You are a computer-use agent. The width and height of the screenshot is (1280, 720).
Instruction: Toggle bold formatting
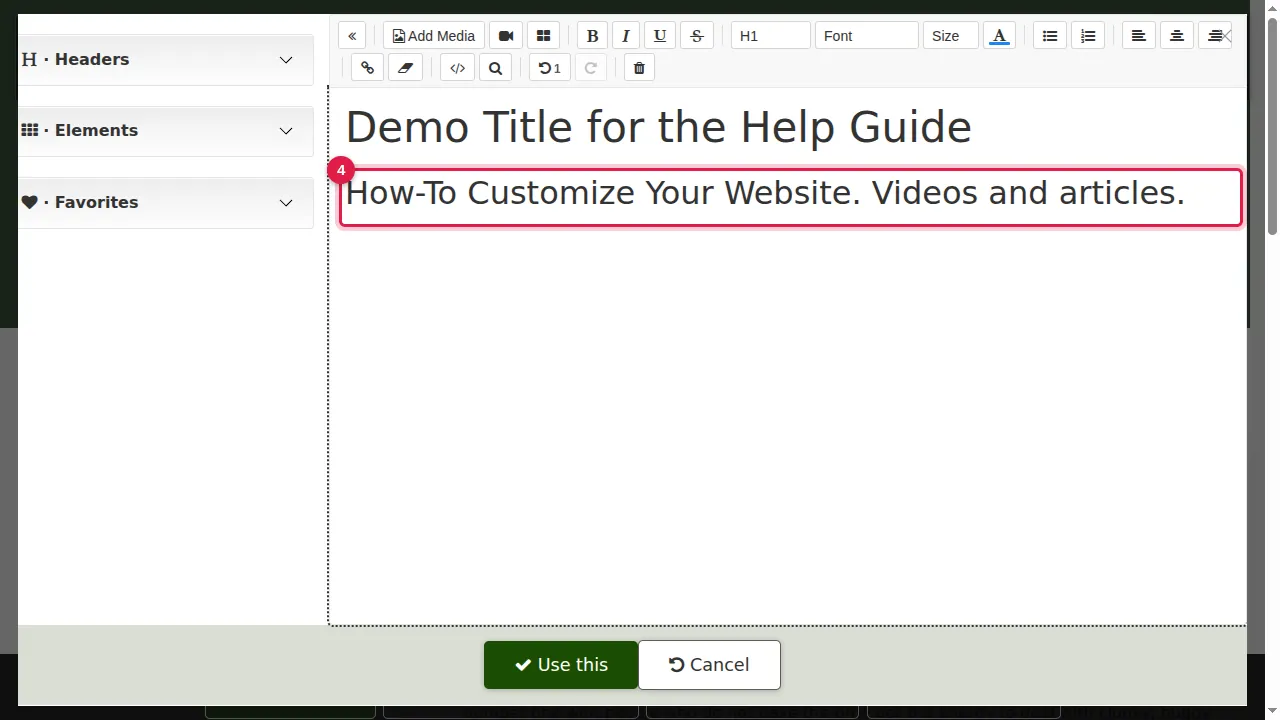[592, 36]
